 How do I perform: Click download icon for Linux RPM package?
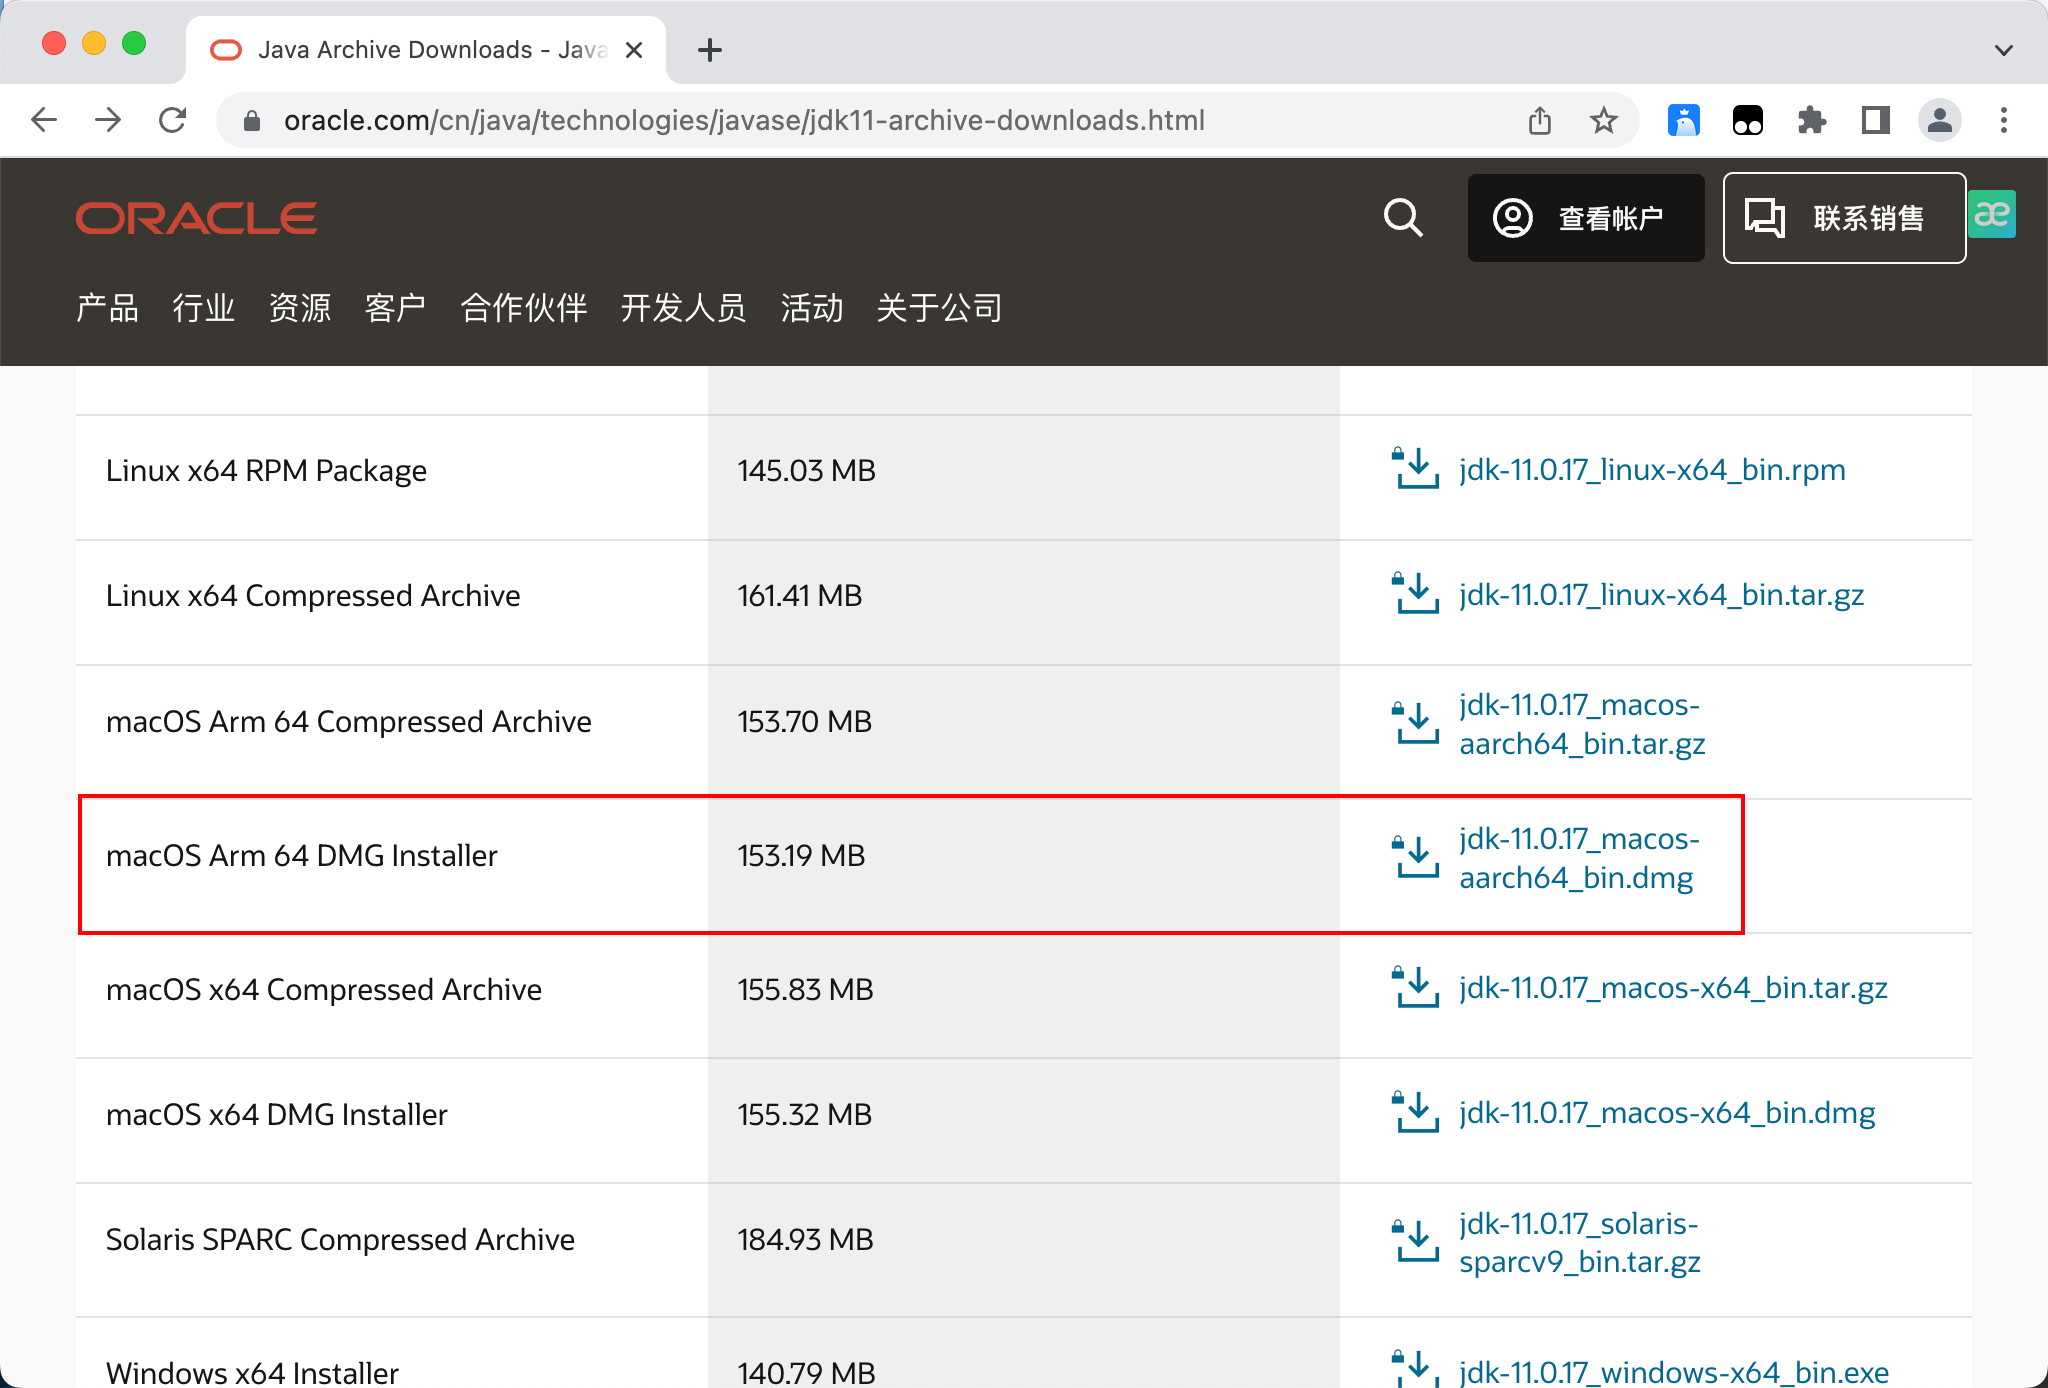(1416, 468)
